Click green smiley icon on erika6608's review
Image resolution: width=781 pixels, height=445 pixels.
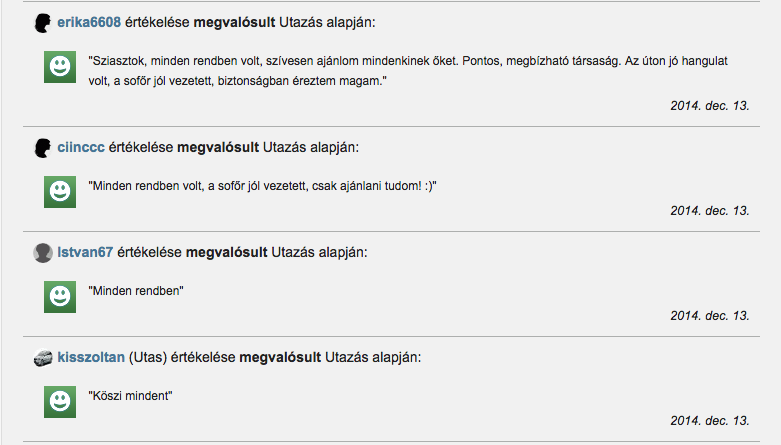click(60, 67)
